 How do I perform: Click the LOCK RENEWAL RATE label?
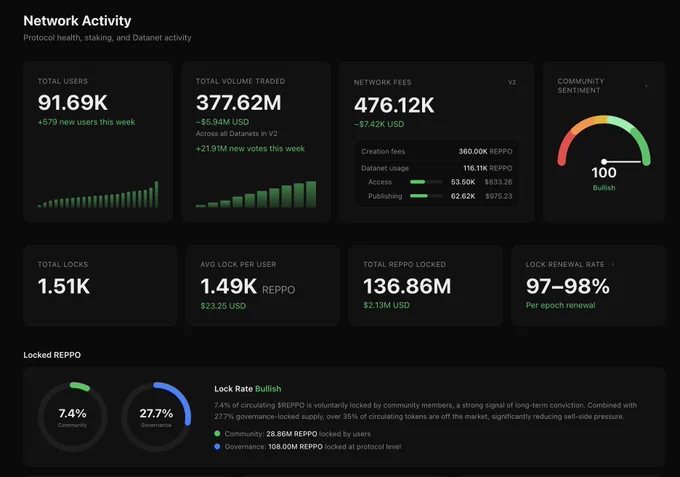[565, 264]
